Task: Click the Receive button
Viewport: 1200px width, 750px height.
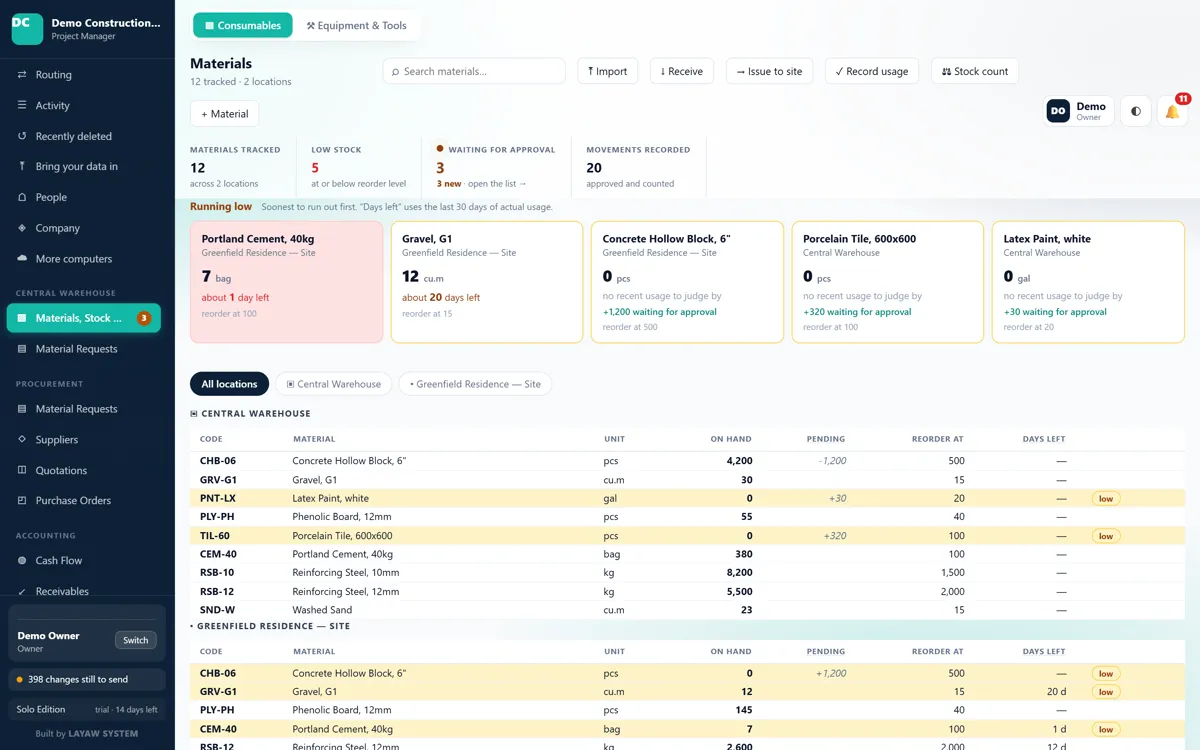Action: [x=682, y=71]
